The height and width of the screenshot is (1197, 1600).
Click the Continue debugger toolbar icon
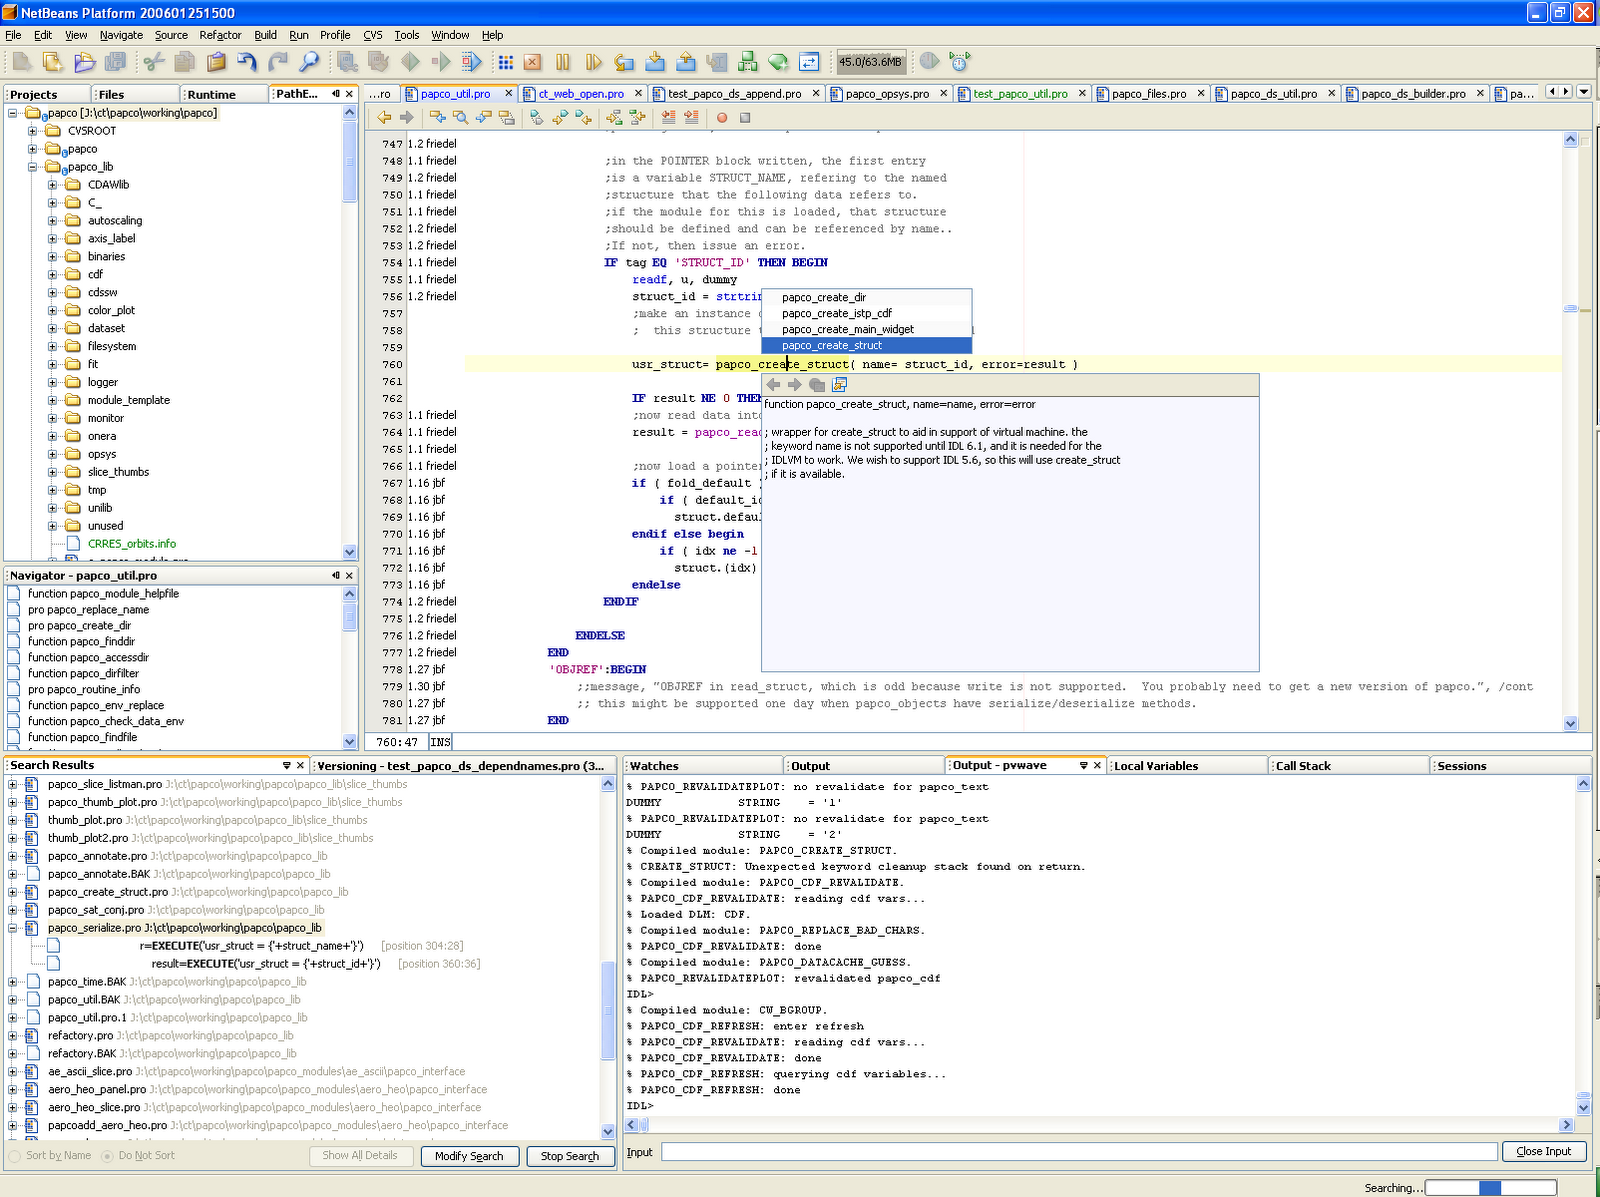594,62
